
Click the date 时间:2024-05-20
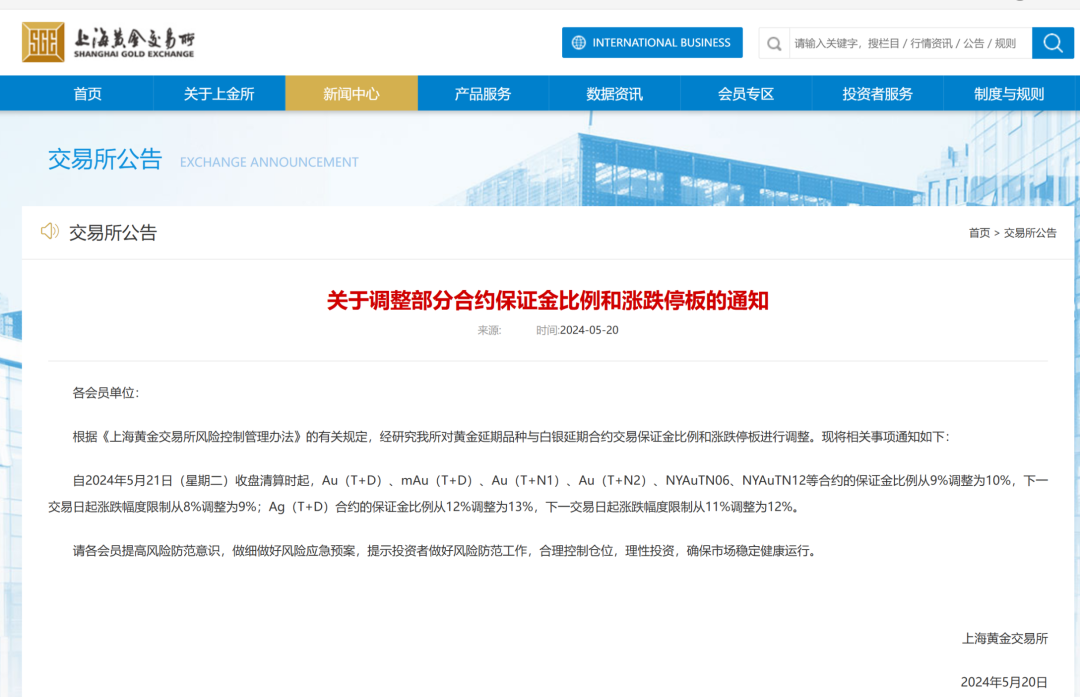point(577,331)
